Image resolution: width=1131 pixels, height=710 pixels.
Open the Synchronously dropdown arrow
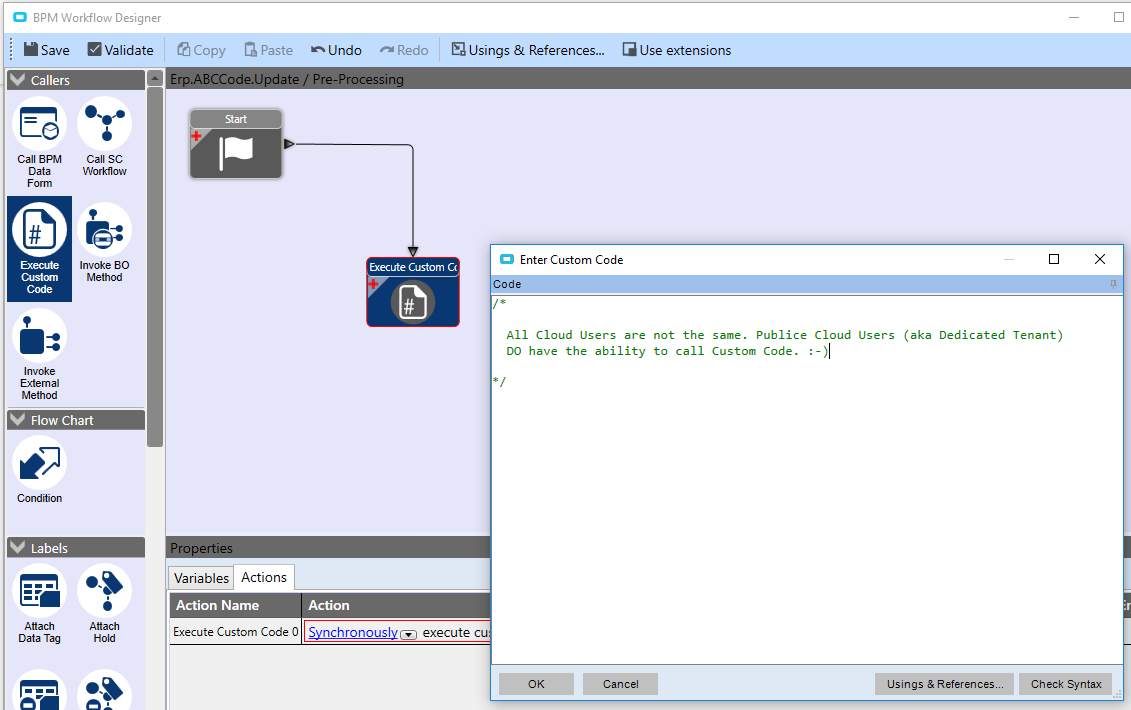pos(408,634)
